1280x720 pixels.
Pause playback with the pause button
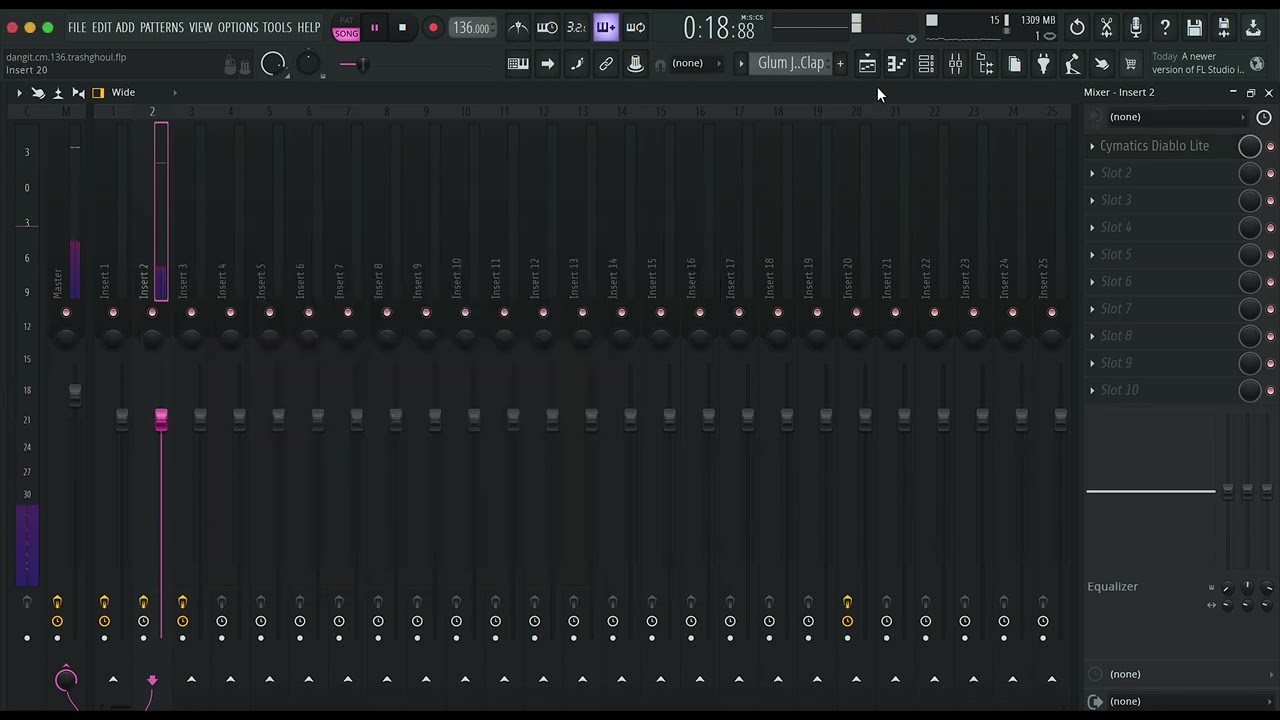tap(375, 28)
